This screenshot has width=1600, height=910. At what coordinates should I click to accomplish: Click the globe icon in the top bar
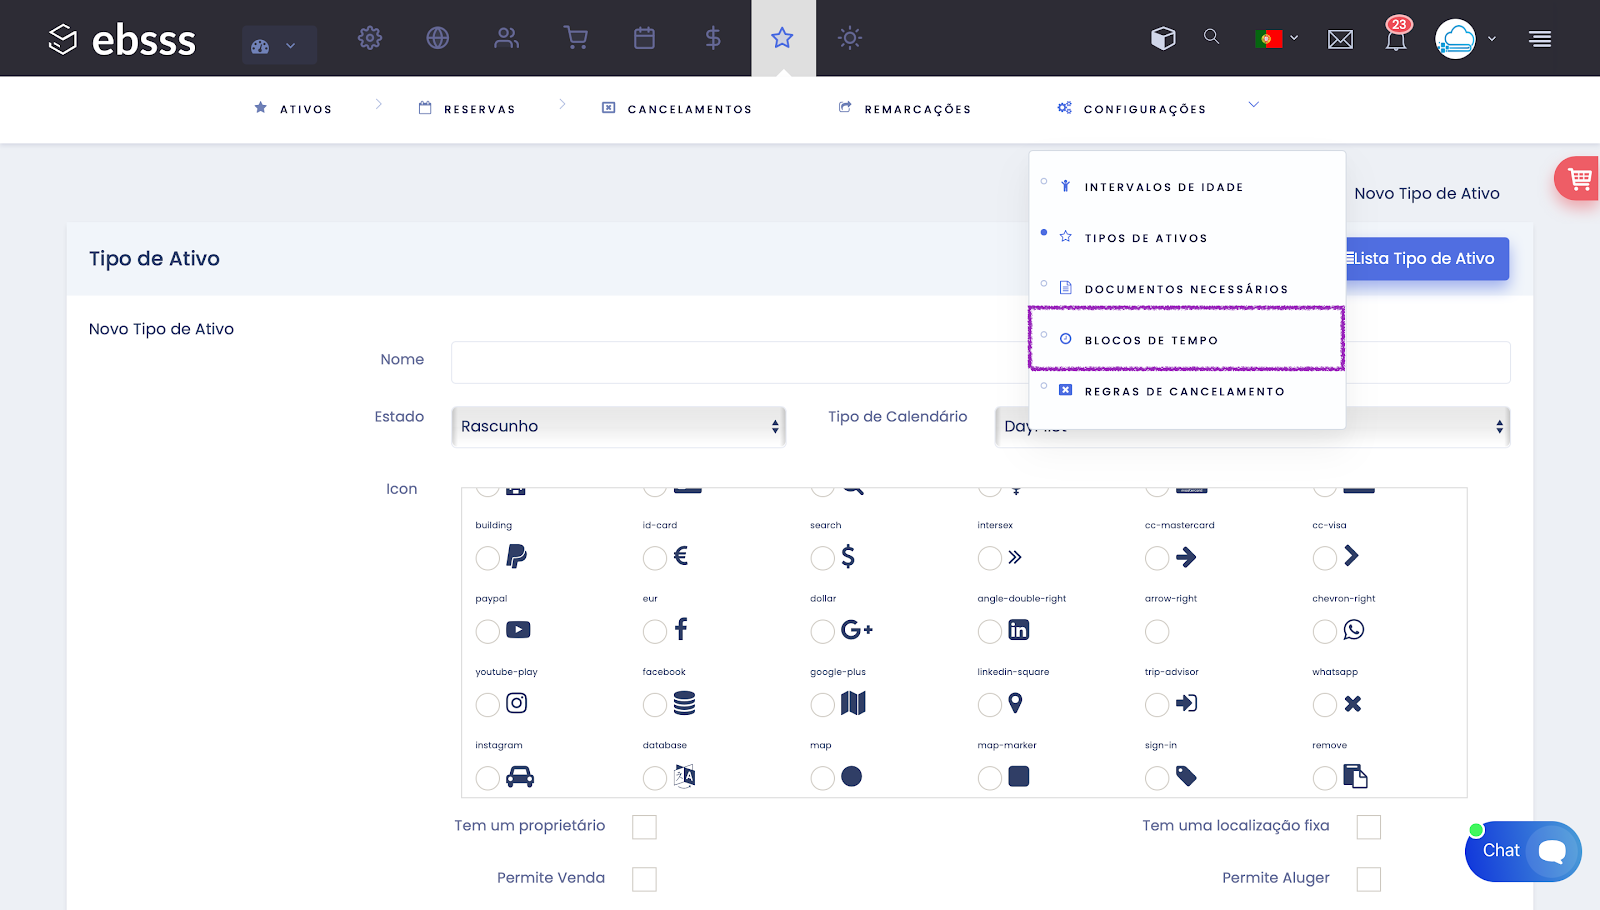click(x=438, y=38)
